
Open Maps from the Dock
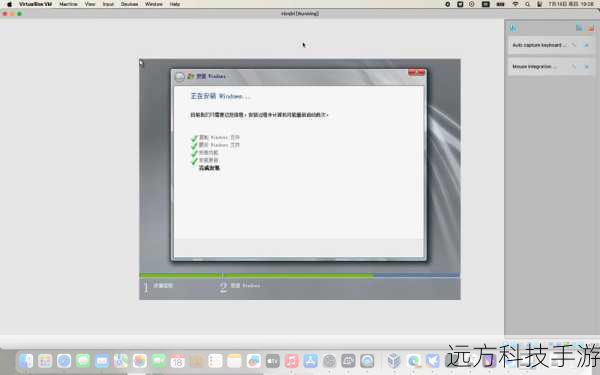coord(121,361)
